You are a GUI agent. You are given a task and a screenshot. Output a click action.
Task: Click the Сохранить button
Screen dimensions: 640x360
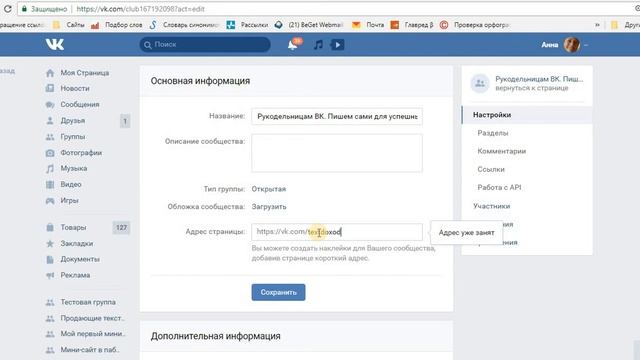pyautogui.click(x=278, y=292)
